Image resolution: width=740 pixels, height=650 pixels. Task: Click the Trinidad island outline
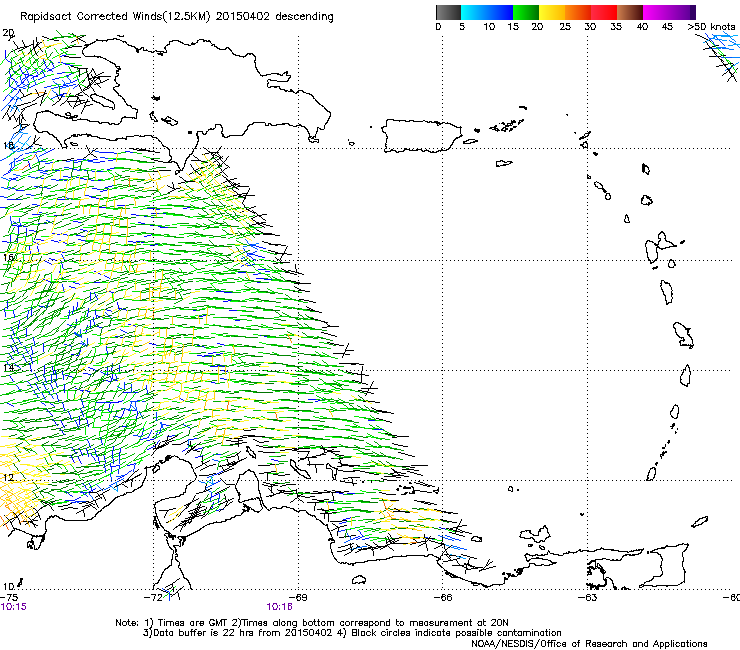pos(666,565)
